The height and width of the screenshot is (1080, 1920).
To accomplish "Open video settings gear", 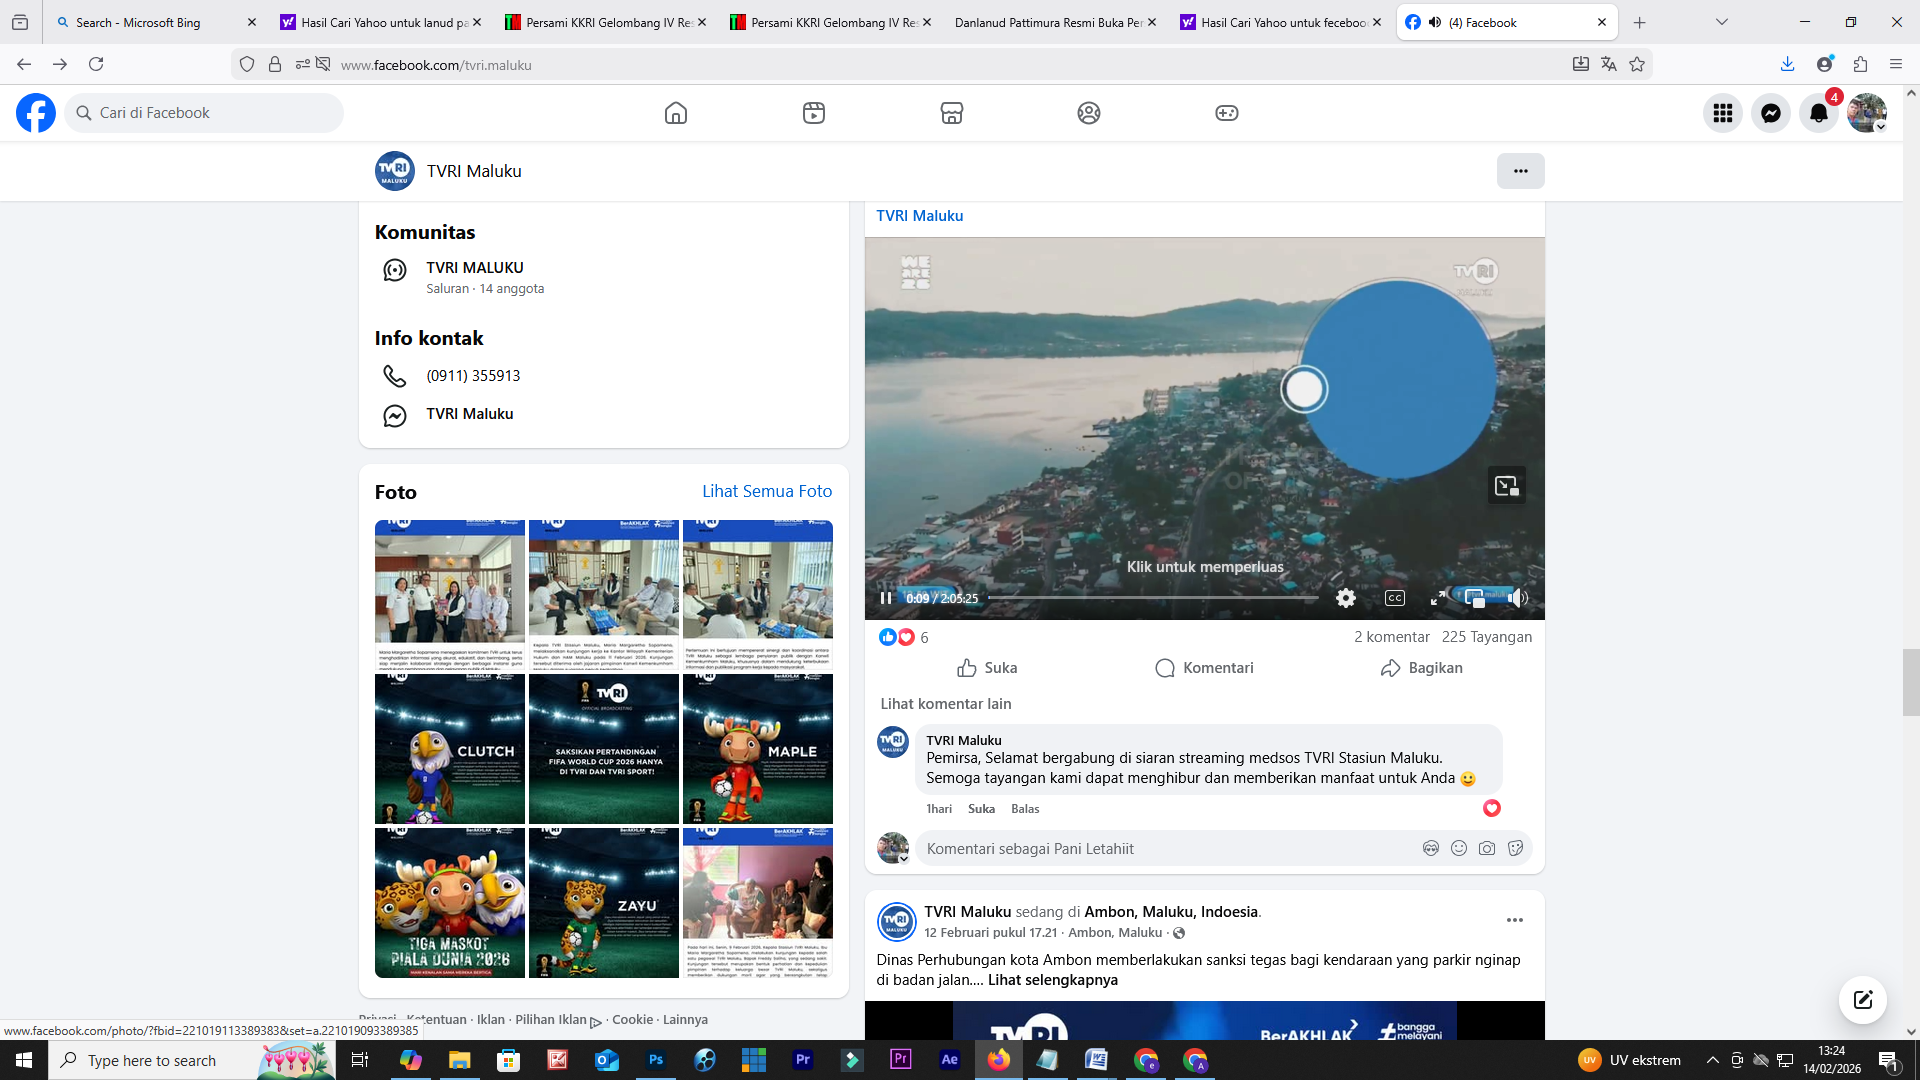I will tap(1346, 598).
